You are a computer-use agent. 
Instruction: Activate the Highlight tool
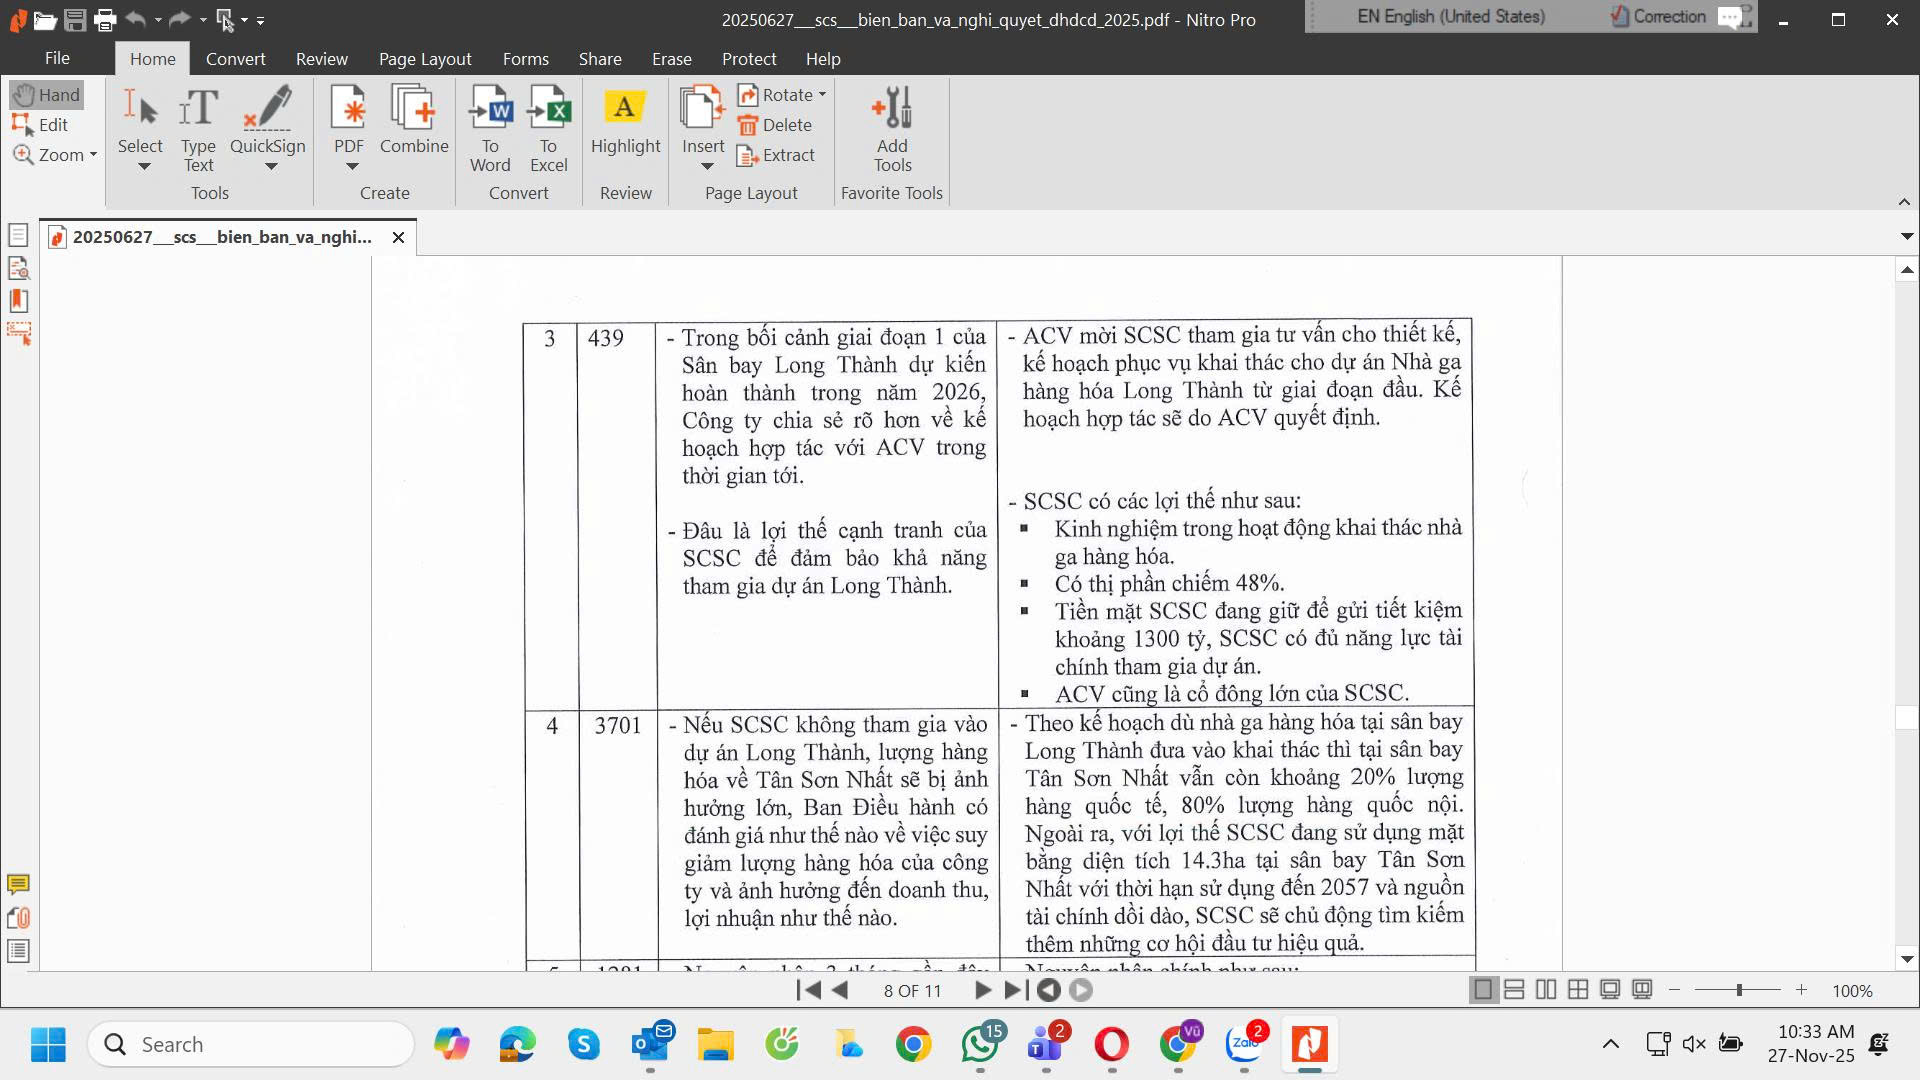point(625,109)
